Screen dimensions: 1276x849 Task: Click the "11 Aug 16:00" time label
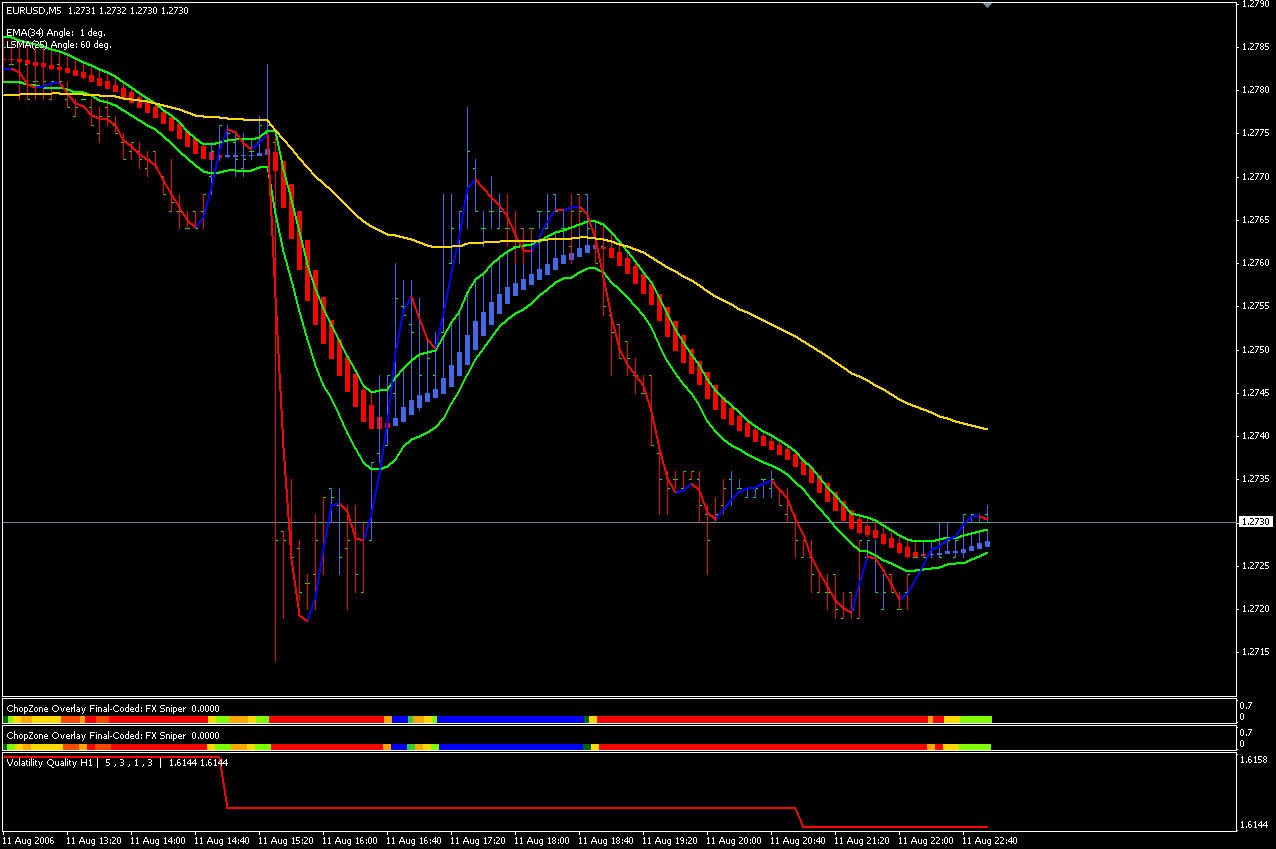[x=350, y=841]
